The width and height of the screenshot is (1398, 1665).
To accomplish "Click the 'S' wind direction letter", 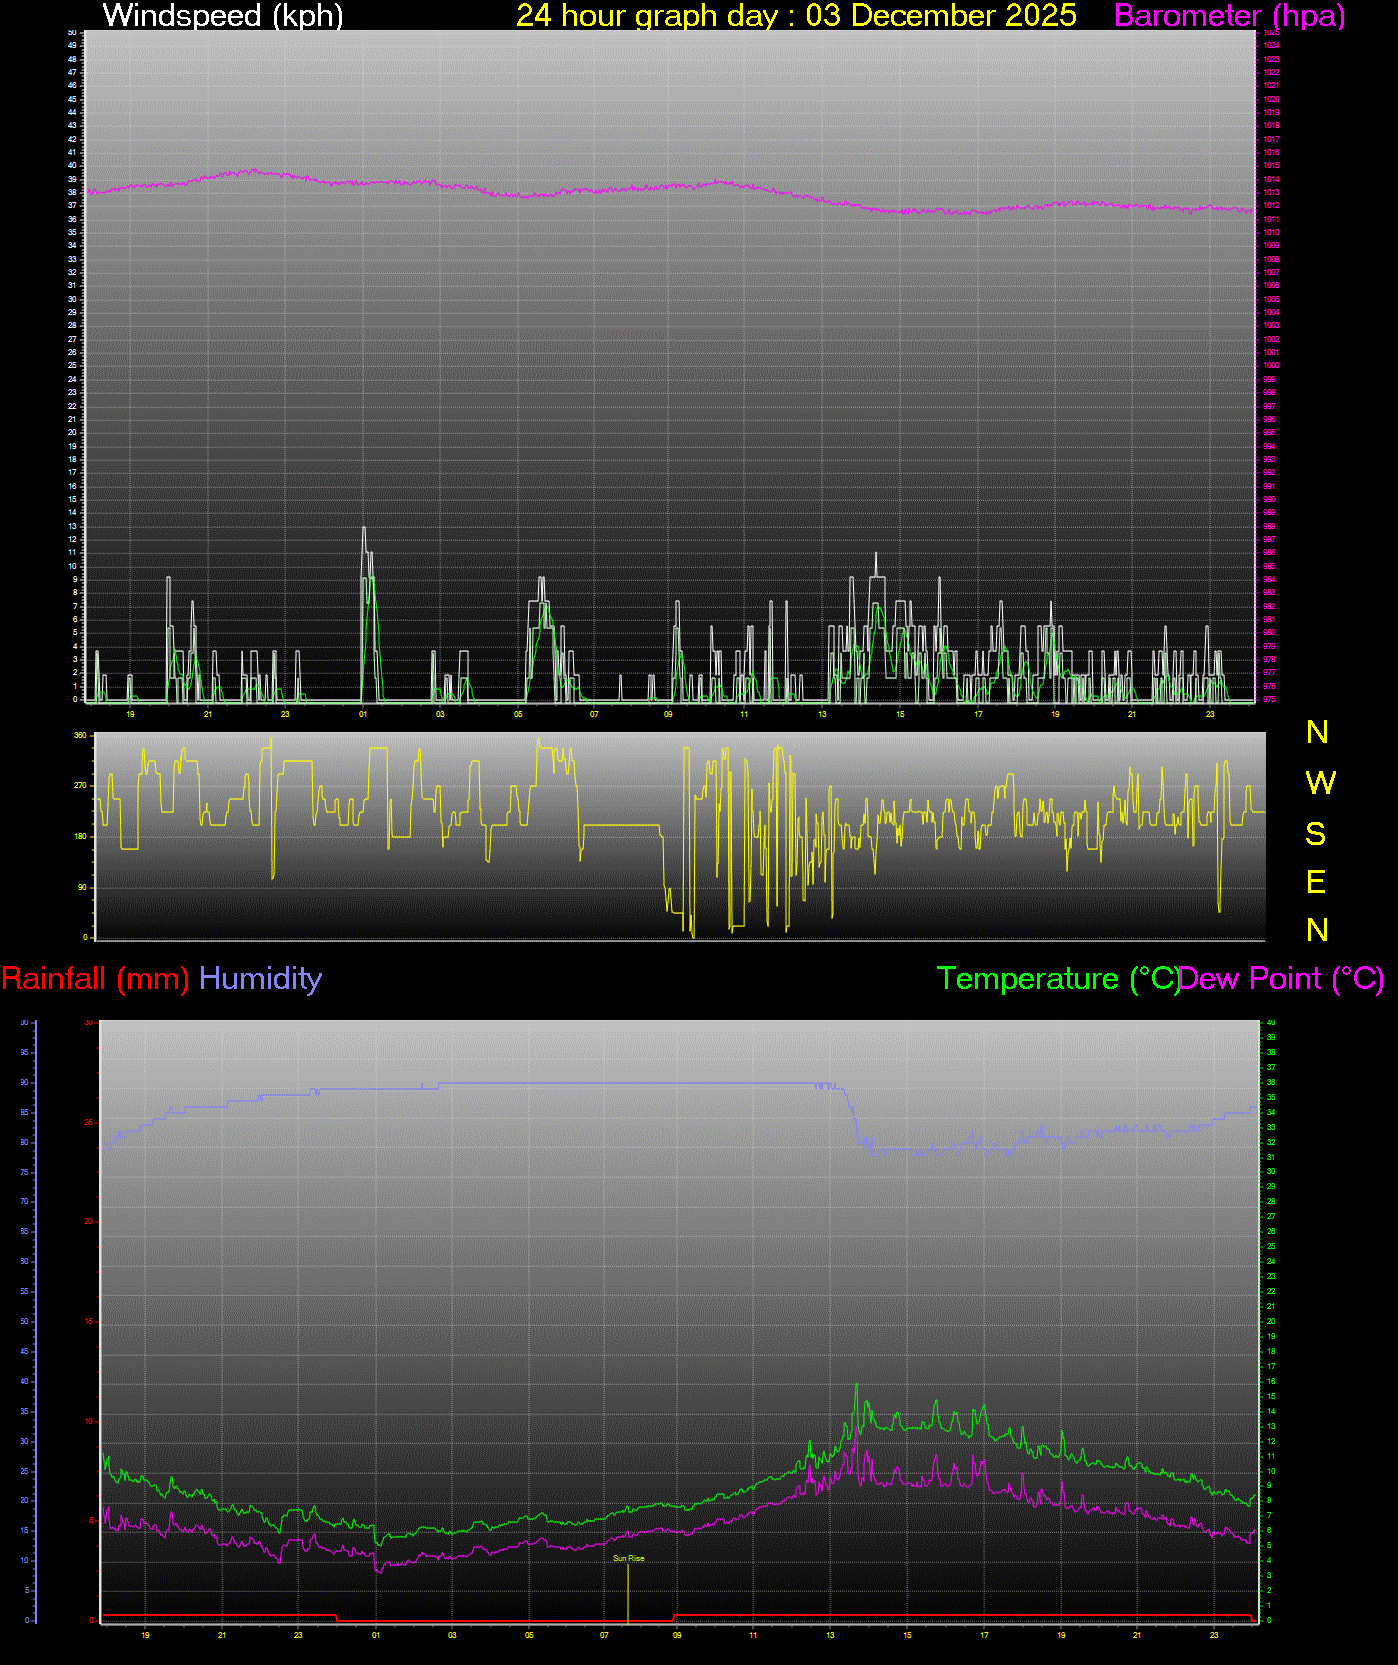I will pos(1316,833).
